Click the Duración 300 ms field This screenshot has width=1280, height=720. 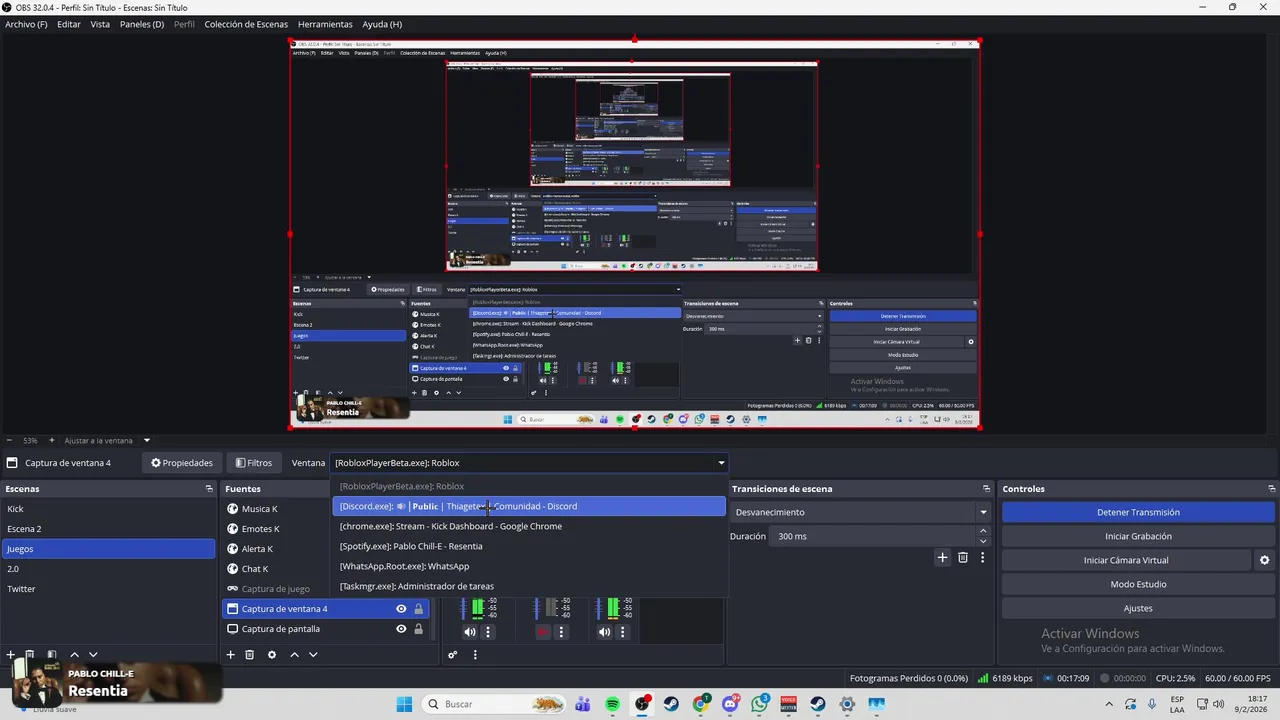pos(873,536)
